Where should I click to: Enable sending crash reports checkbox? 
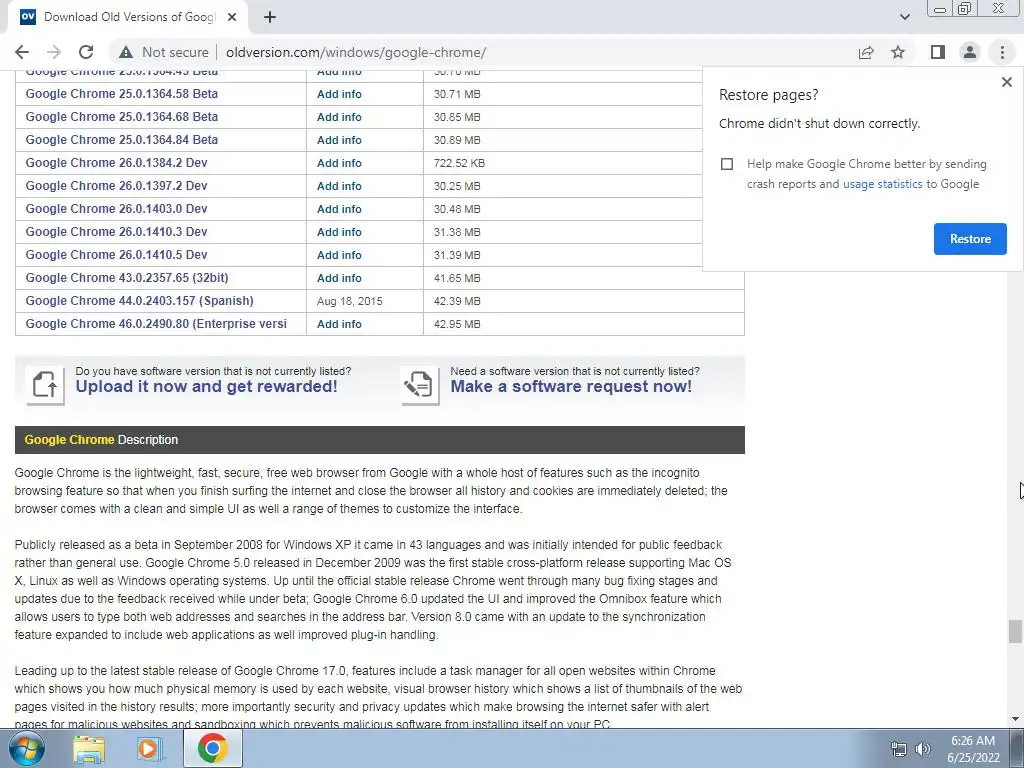click(727, 164)
